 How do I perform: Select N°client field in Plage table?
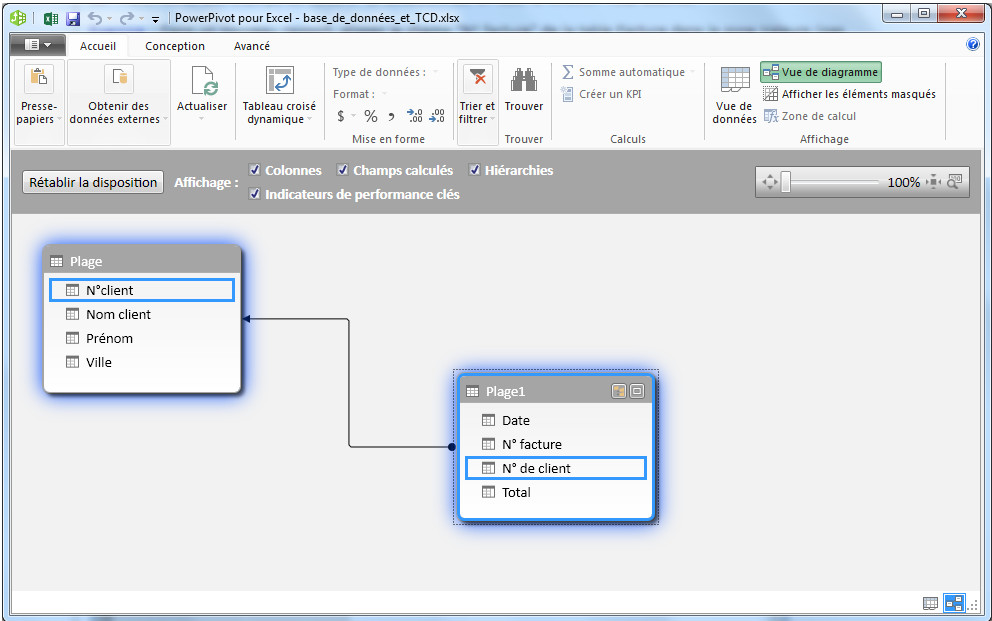tap(142, 290)
